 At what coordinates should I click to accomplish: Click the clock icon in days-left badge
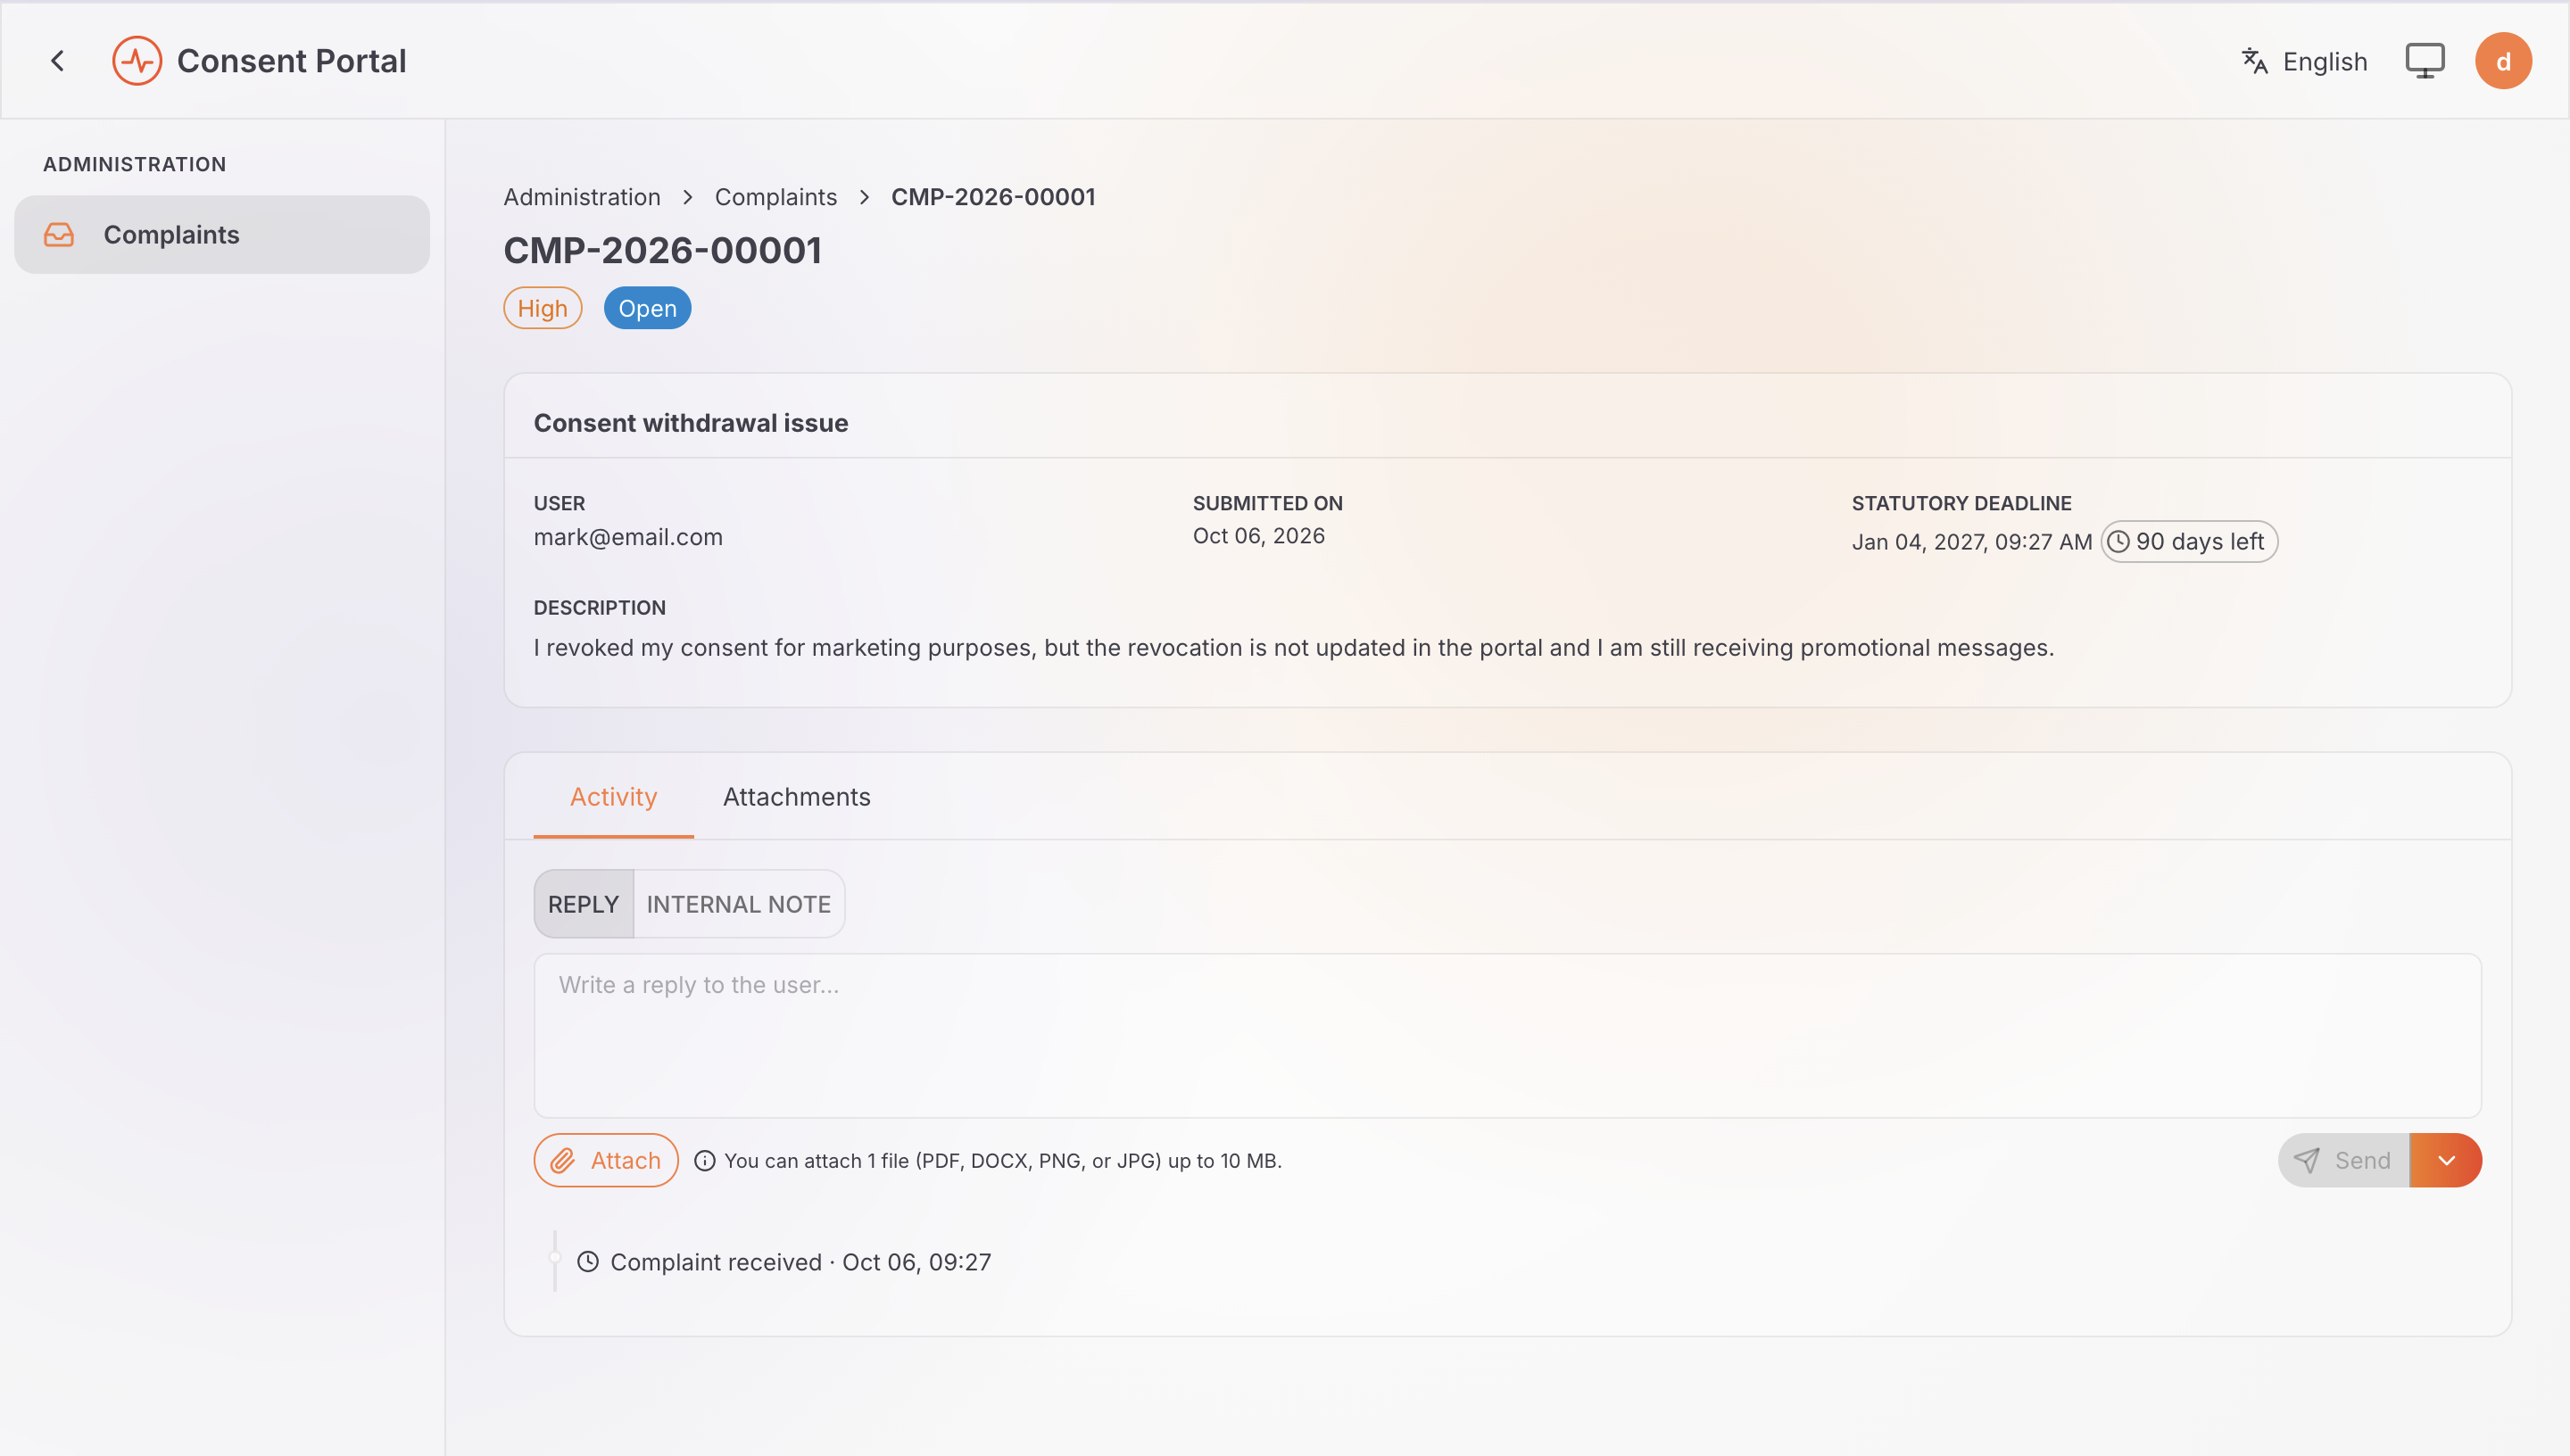click(x=2118, y=541)
